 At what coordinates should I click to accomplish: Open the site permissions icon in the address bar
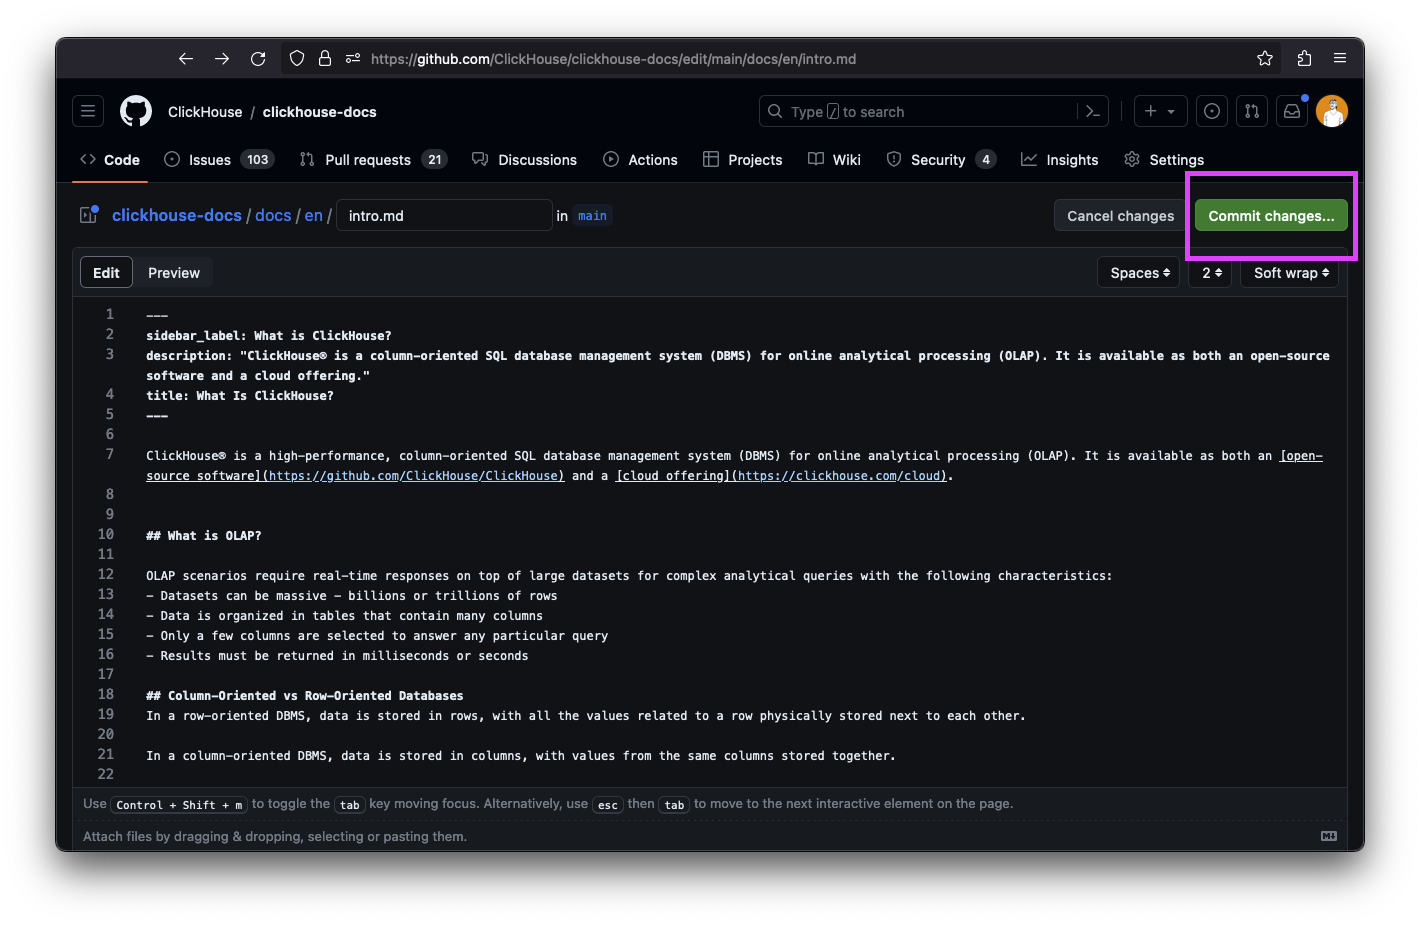(353, 59)
